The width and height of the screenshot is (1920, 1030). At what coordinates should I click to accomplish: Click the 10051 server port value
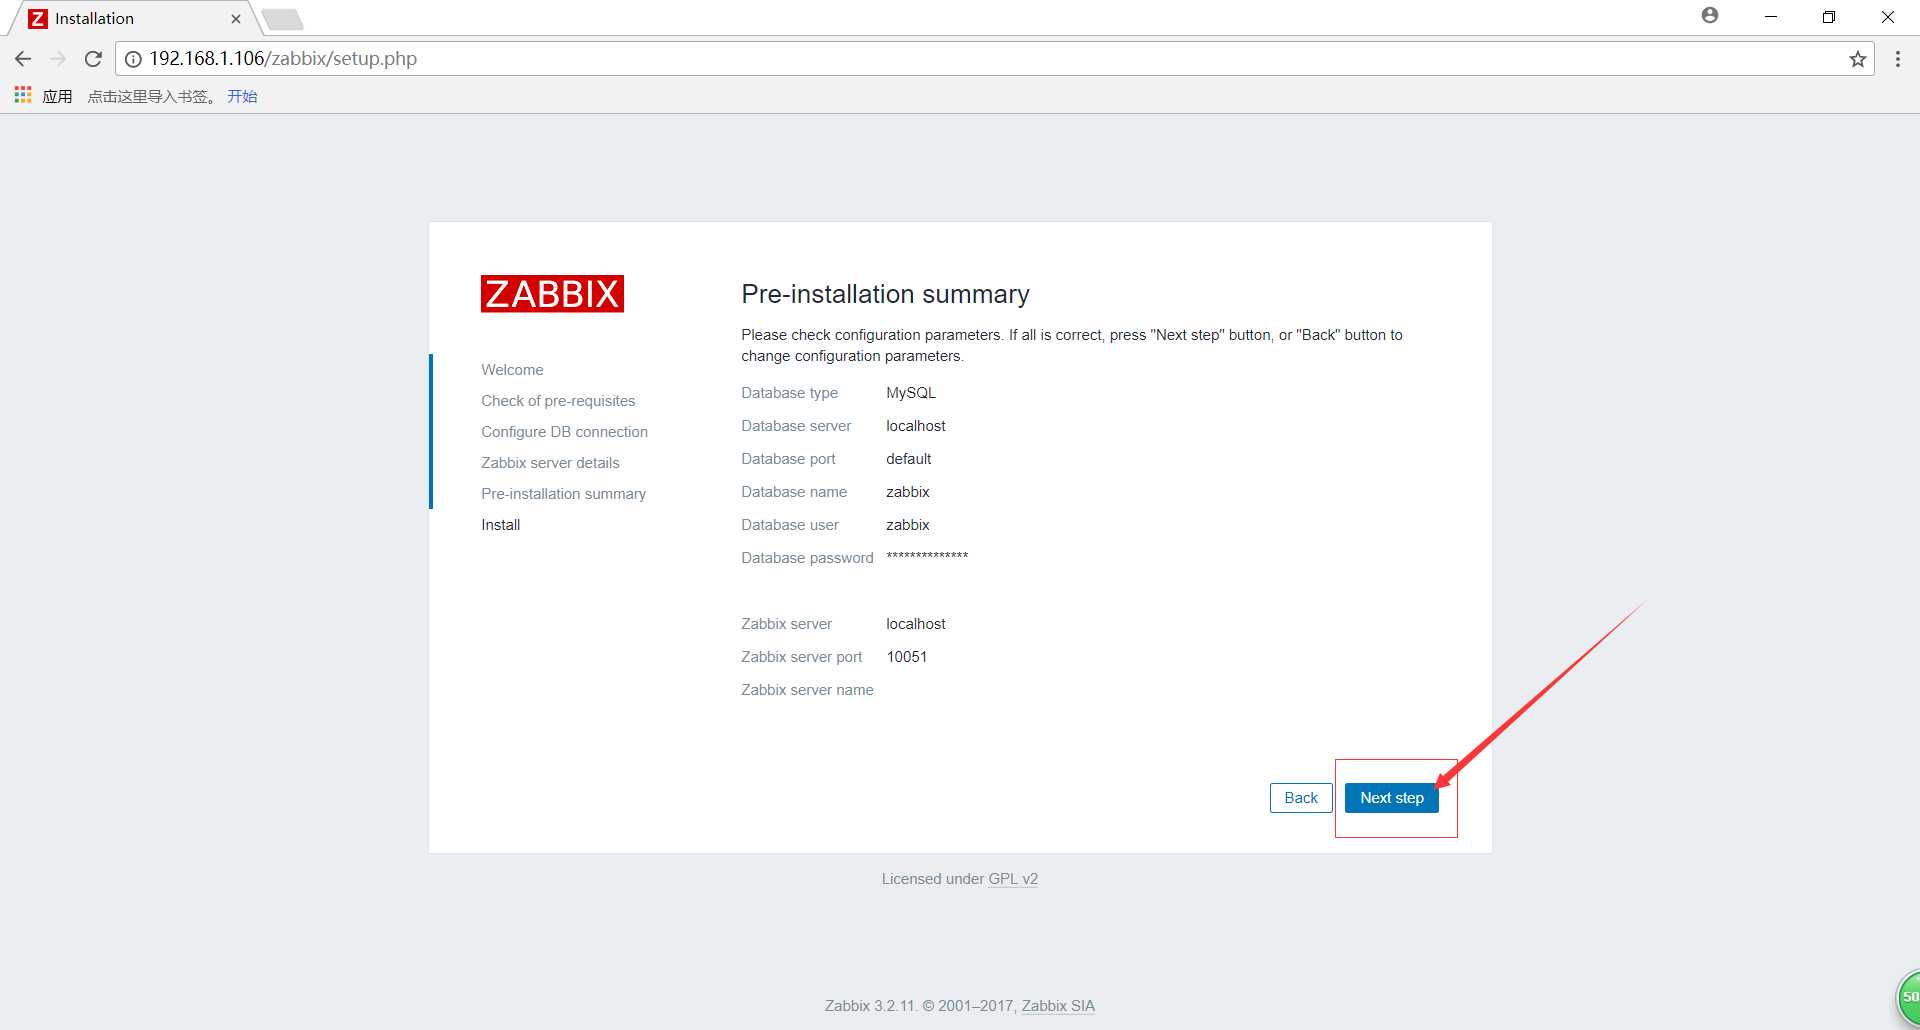click(x=907, y=657)
